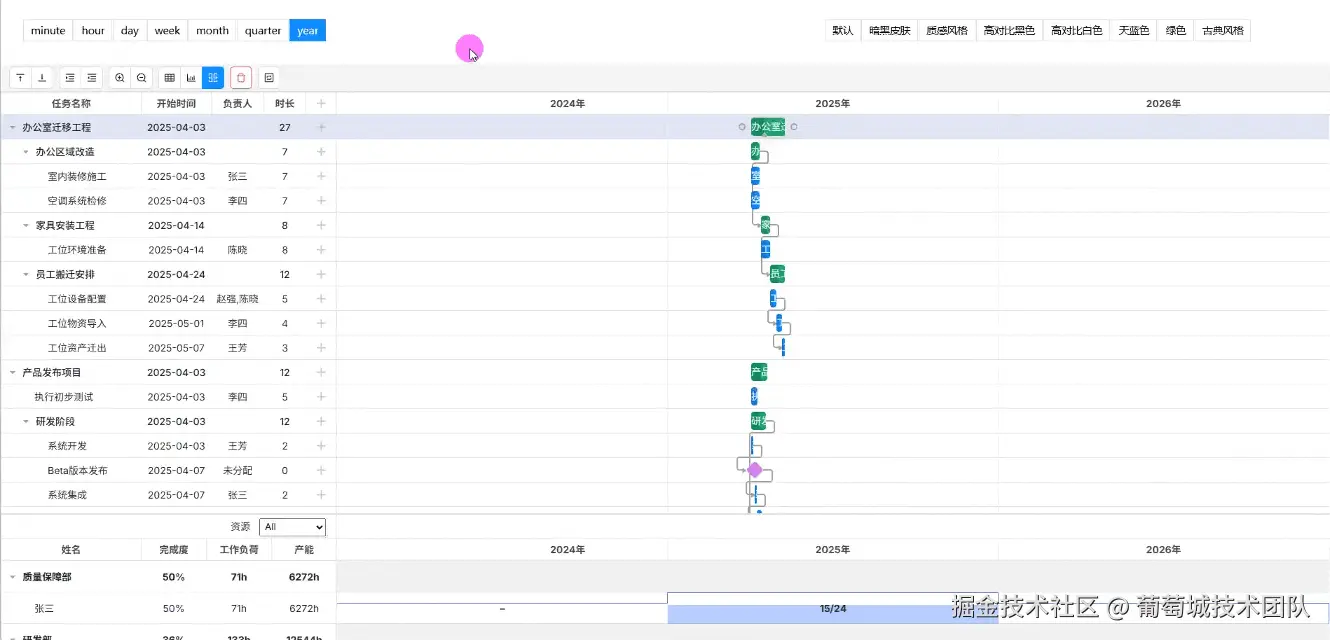This screenshot has height=640, width=1330.
Task: Select the split table-and-chart view icon
Action: click(213, 78)
